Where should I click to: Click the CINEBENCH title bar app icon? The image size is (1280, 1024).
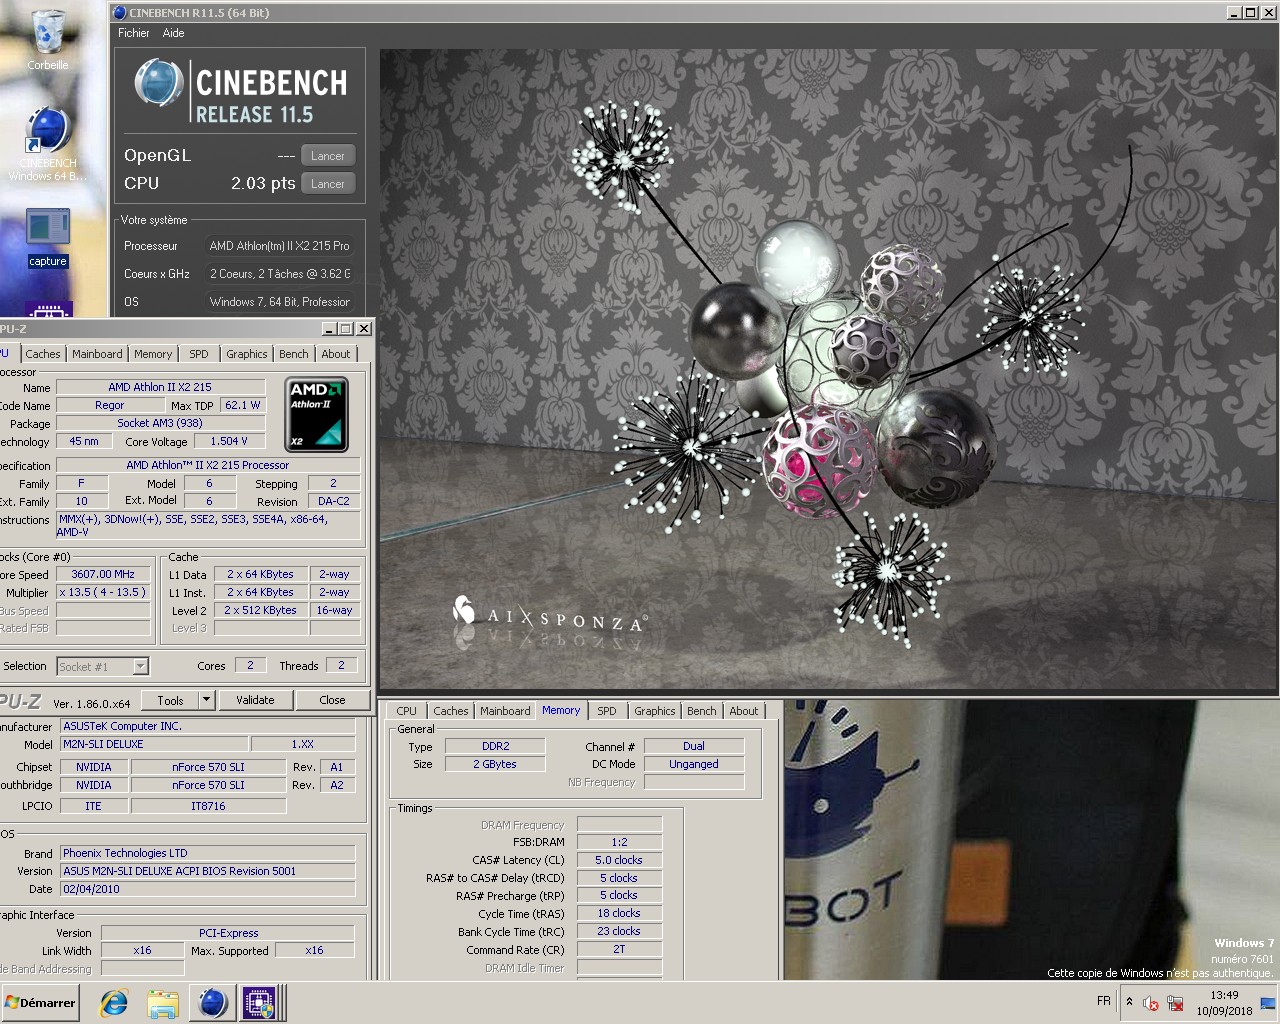coord(119,13)
